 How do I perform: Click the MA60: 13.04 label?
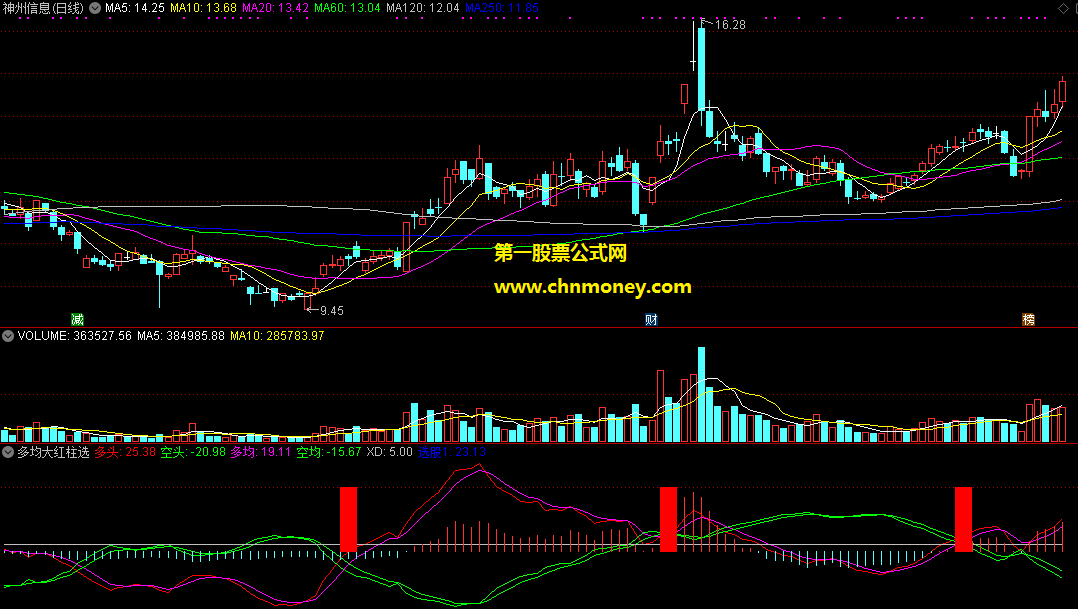(347, 8)
